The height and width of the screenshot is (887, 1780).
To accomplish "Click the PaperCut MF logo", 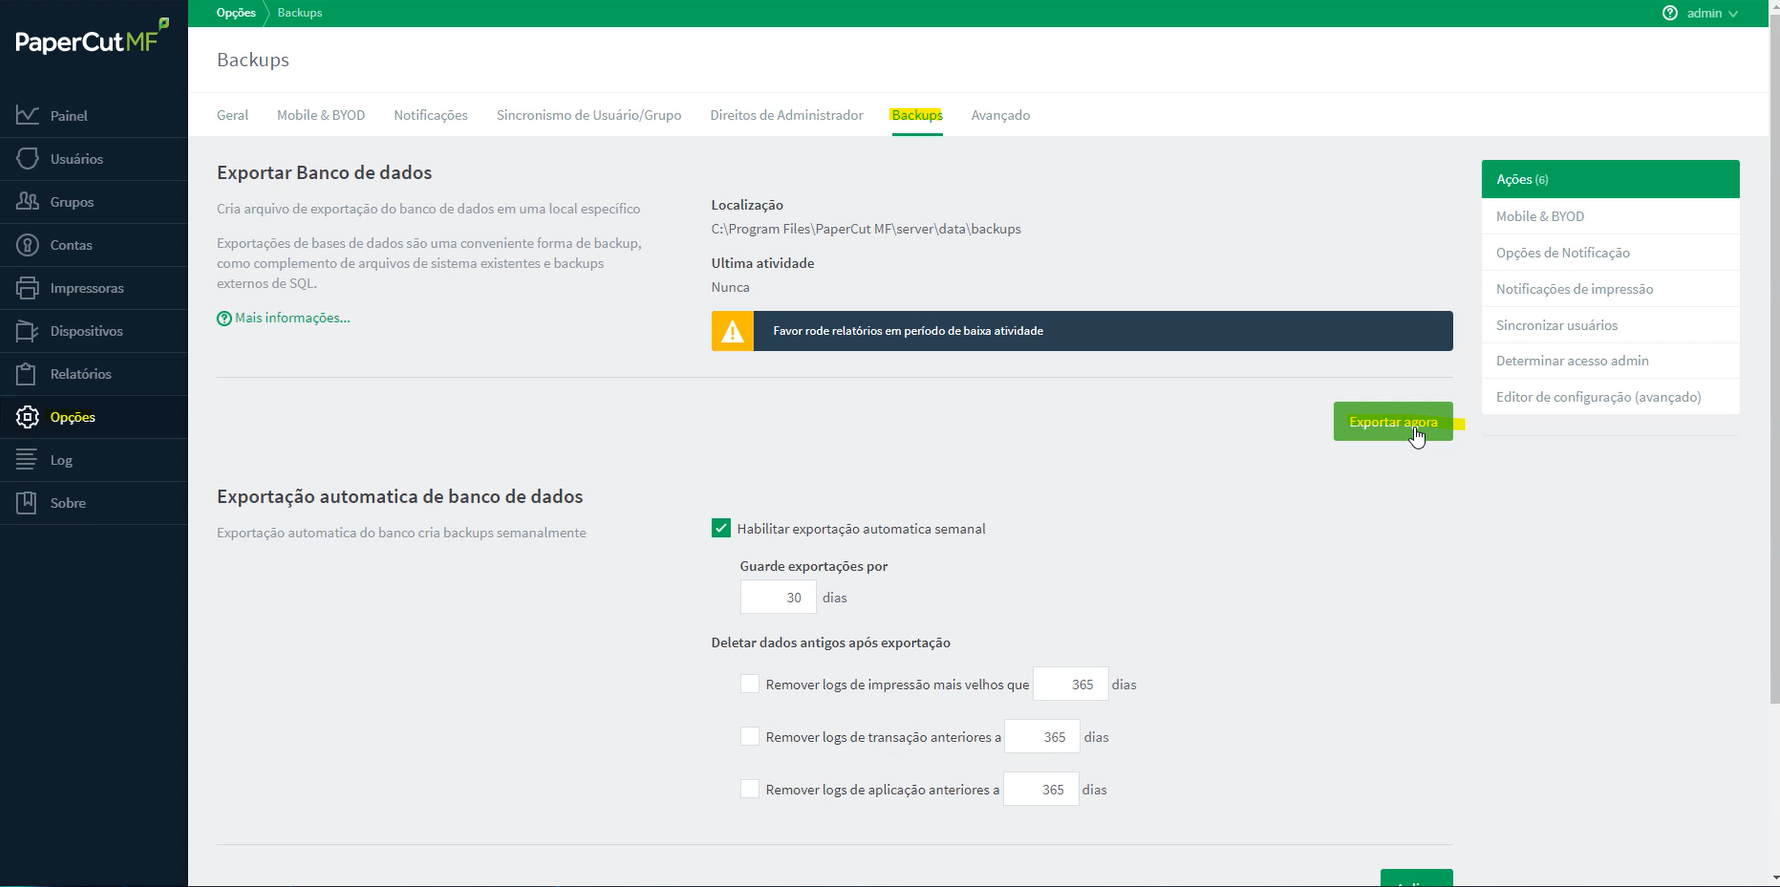I will [91, 38].
